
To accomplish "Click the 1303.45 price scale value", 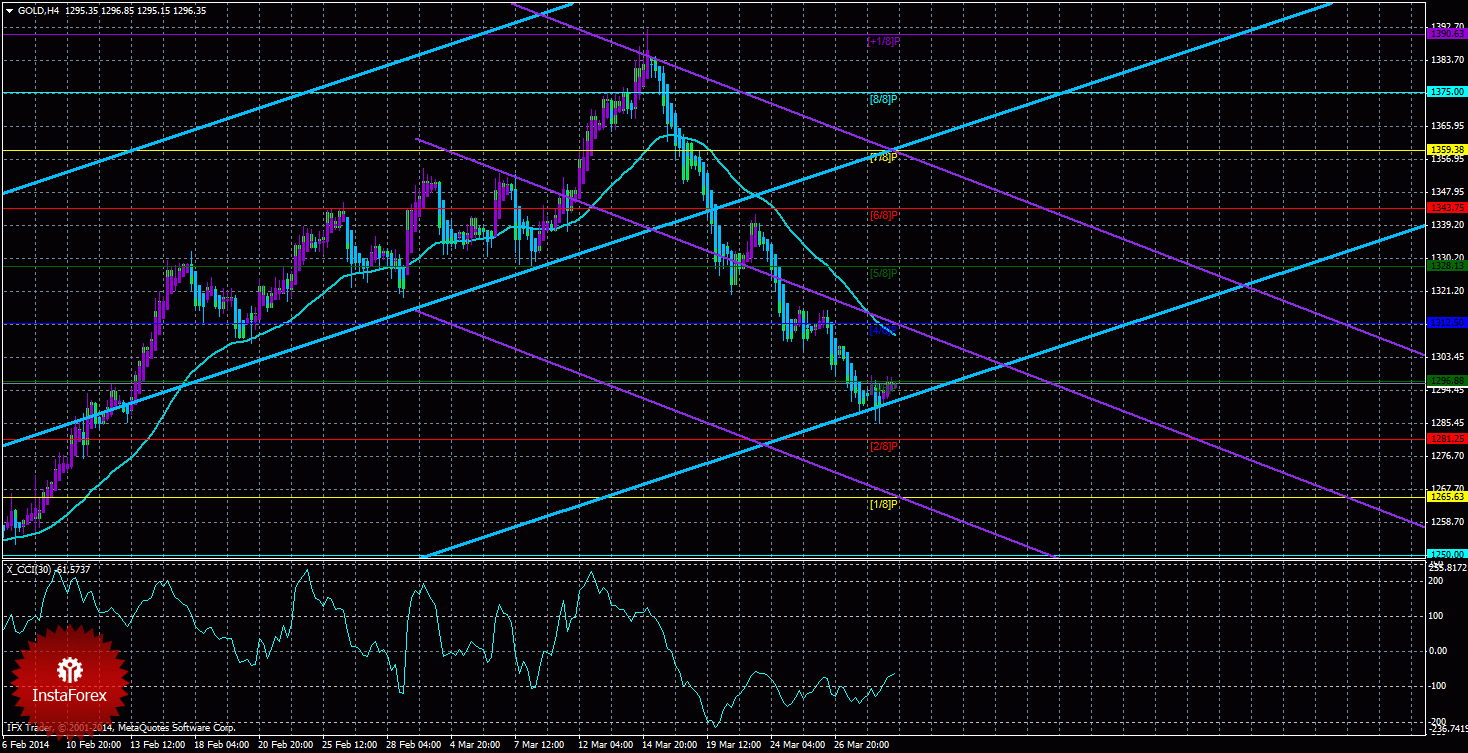I will [x=1447, y=357].
